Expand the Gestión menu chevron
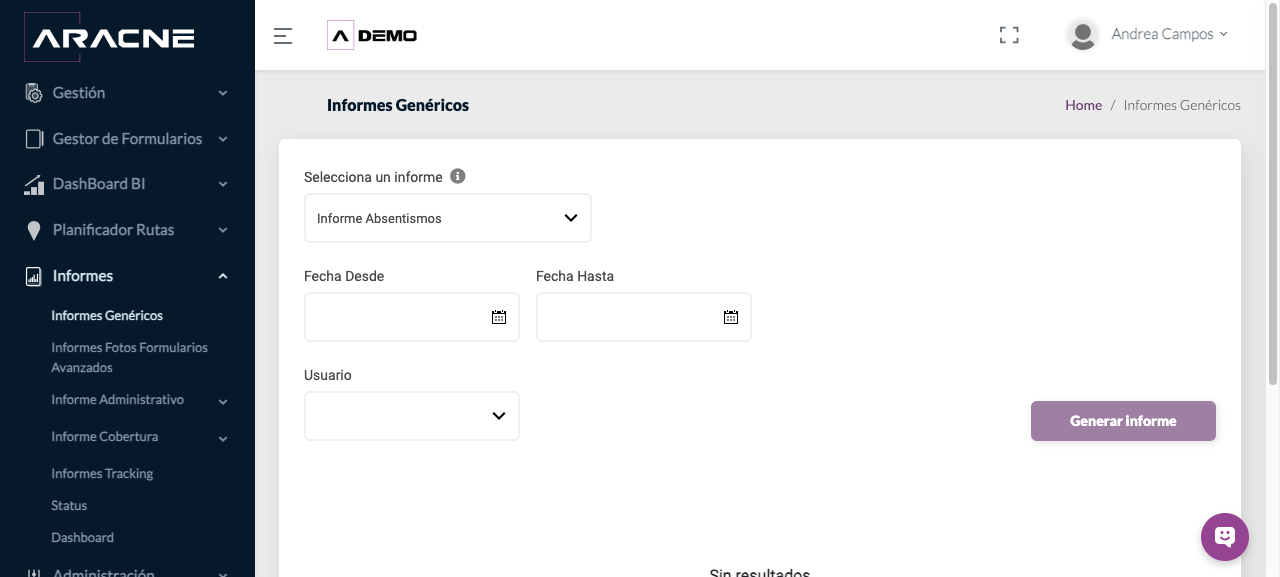The image size is (1280, 577). (x=223, y=93)
